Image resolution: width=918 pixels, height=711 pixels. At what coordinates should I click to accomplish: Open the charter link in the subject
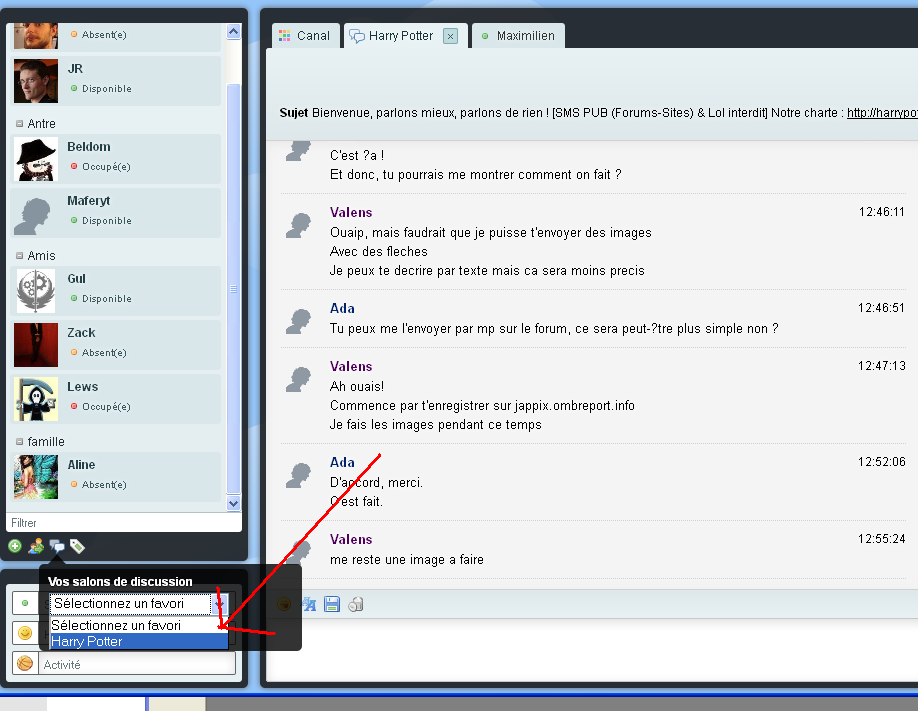[881, 113]
